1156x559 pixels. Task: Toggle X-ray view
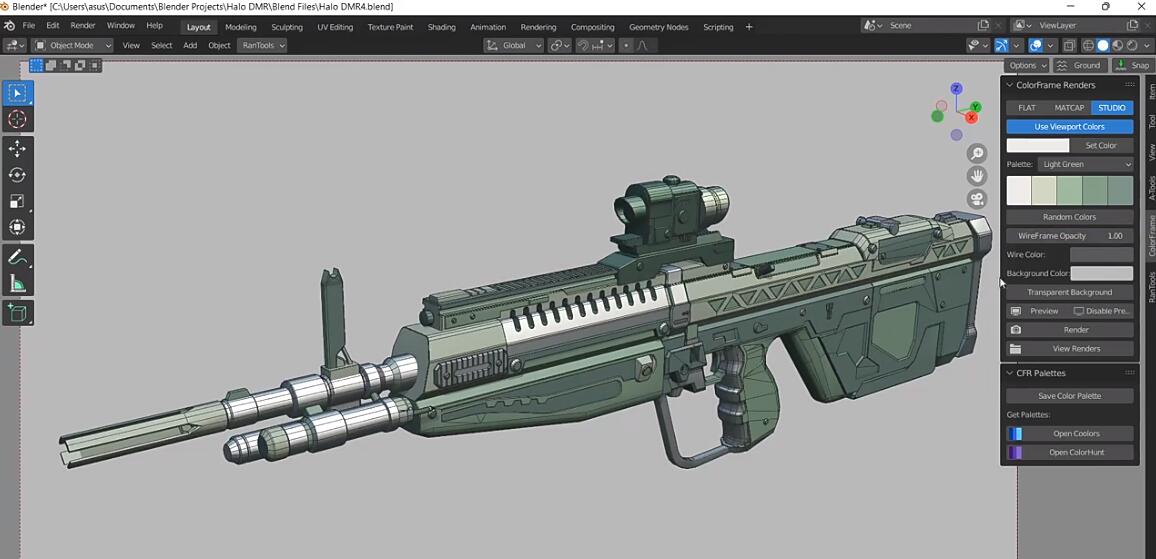(x=1069, y=45)
